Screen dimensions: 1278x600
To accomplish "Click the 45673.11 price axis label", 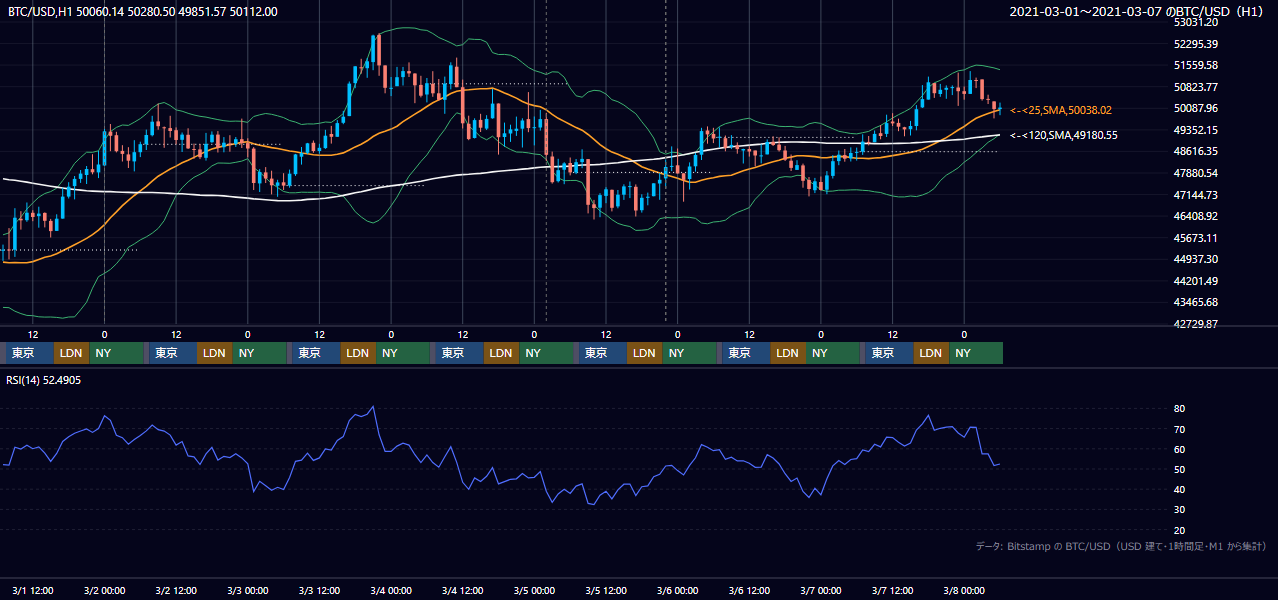I will tap(1196, 238).
